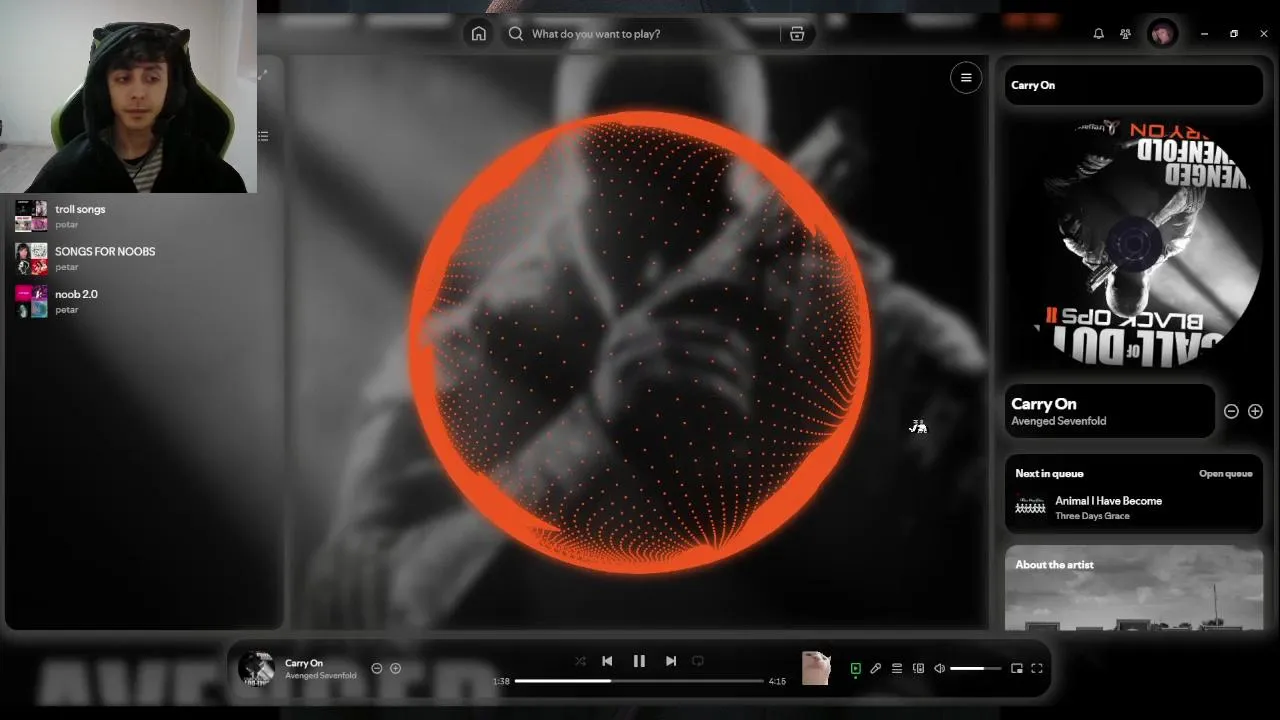
Task: Click 'Avenged Sevenfold' in bottom player bar
Action: click(x=320, y=676)
